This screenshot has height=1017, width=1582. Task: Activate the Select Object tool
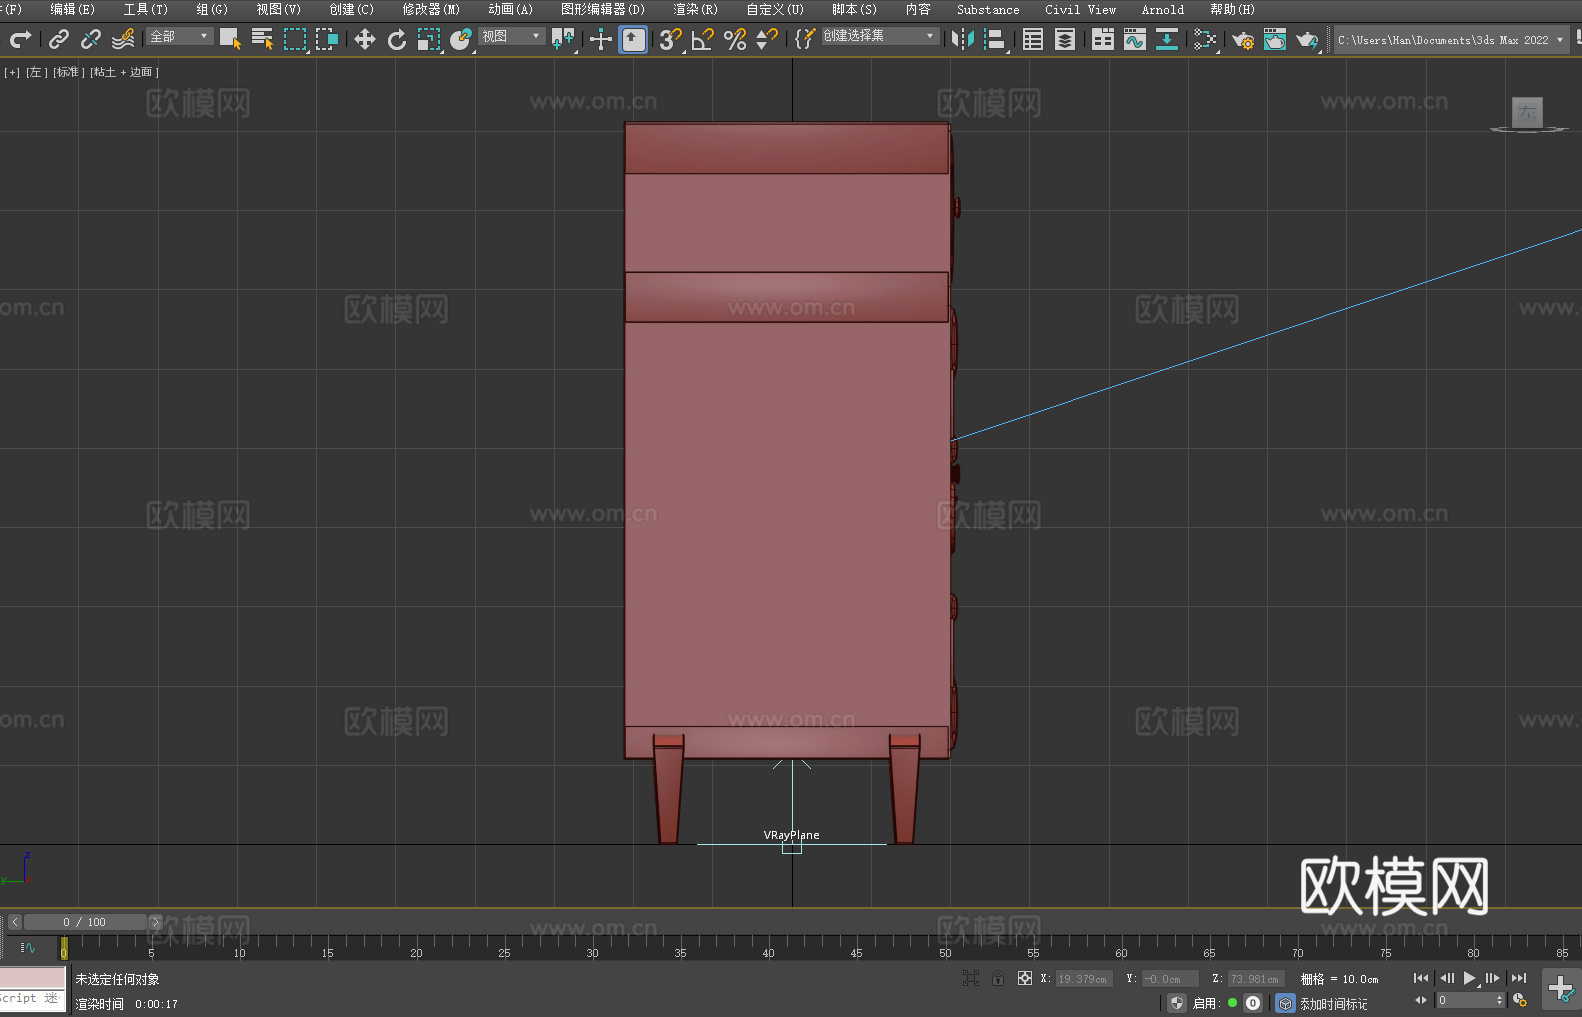tap(230, 39)
